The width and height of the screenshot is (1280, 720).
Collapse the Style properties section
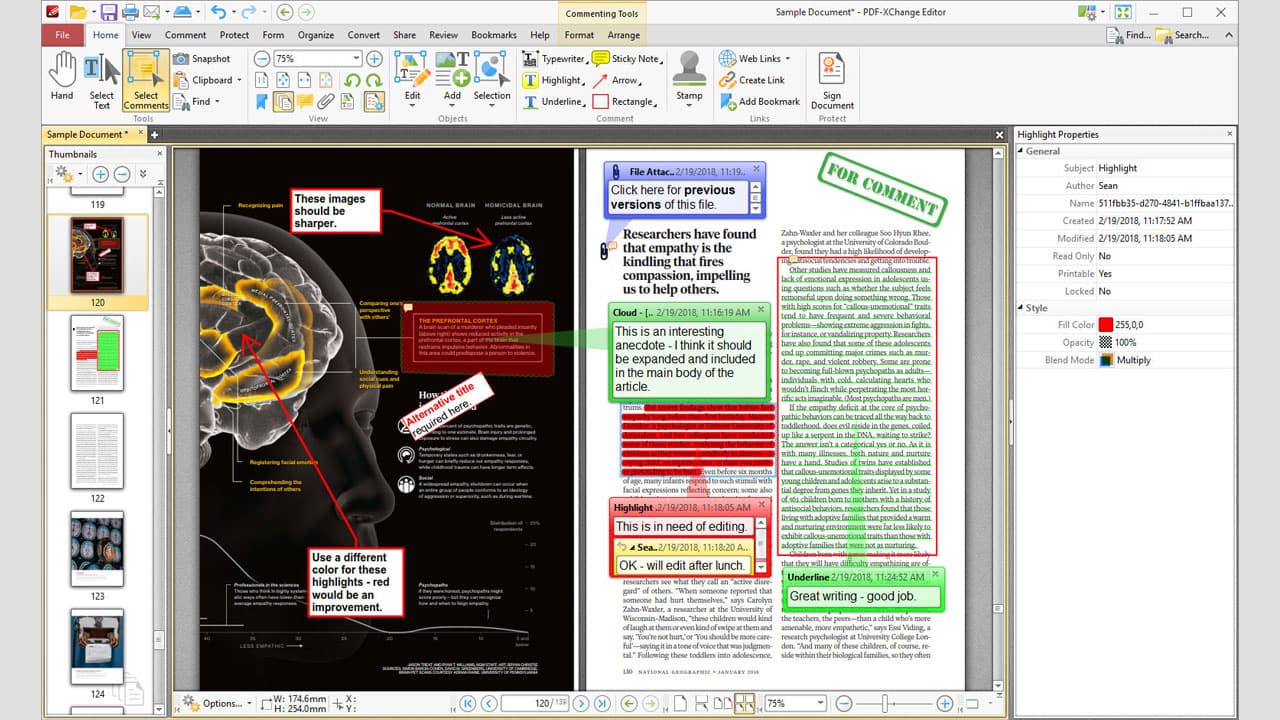click(1022, 308)
